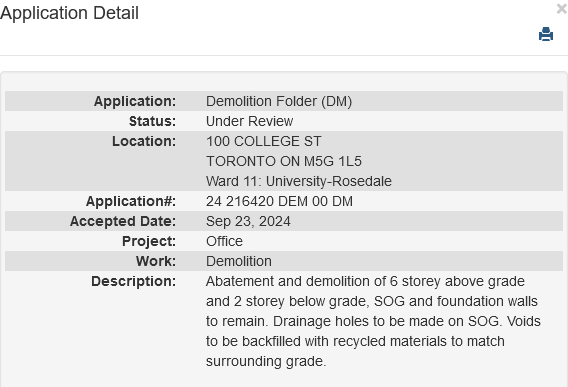568x387 pixels.
Task: Click the Application#: field label
Action: pyautogui.click(x=131, y=201)
